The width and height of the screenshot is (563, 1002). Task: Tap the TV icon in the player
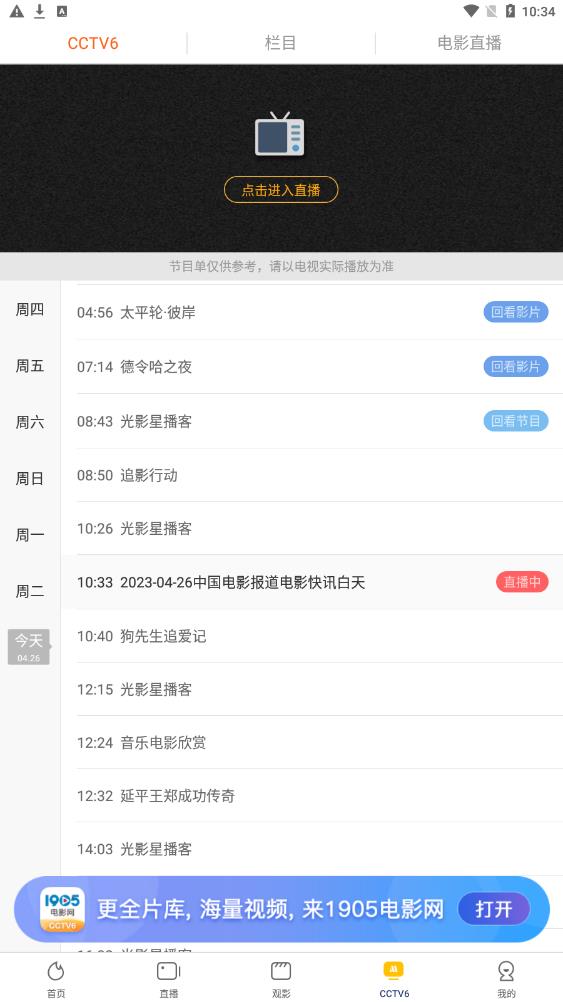coord(280,134)
